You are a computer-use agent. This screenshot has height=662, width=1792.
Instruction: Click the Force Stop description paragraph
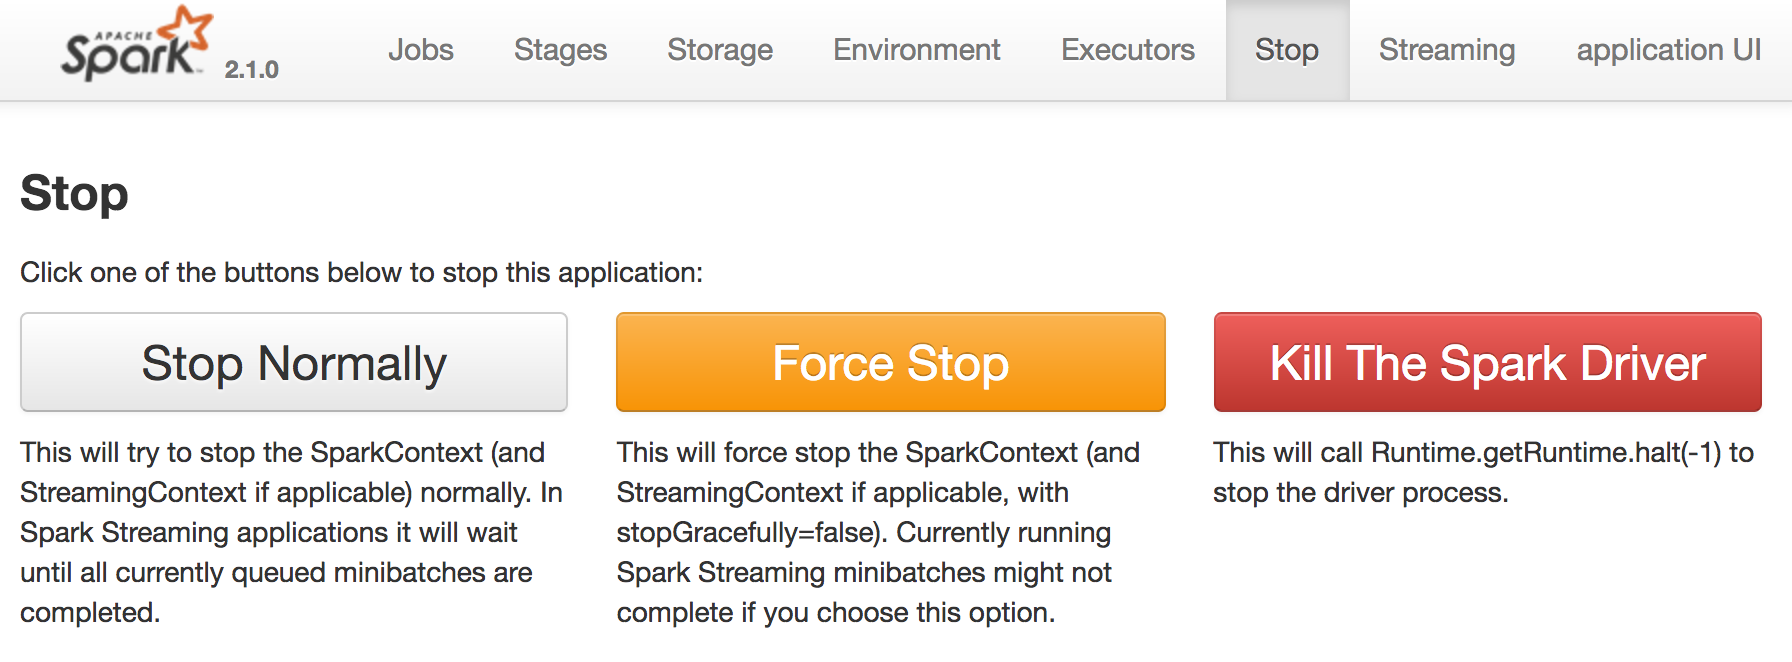(x=877, y=532)
